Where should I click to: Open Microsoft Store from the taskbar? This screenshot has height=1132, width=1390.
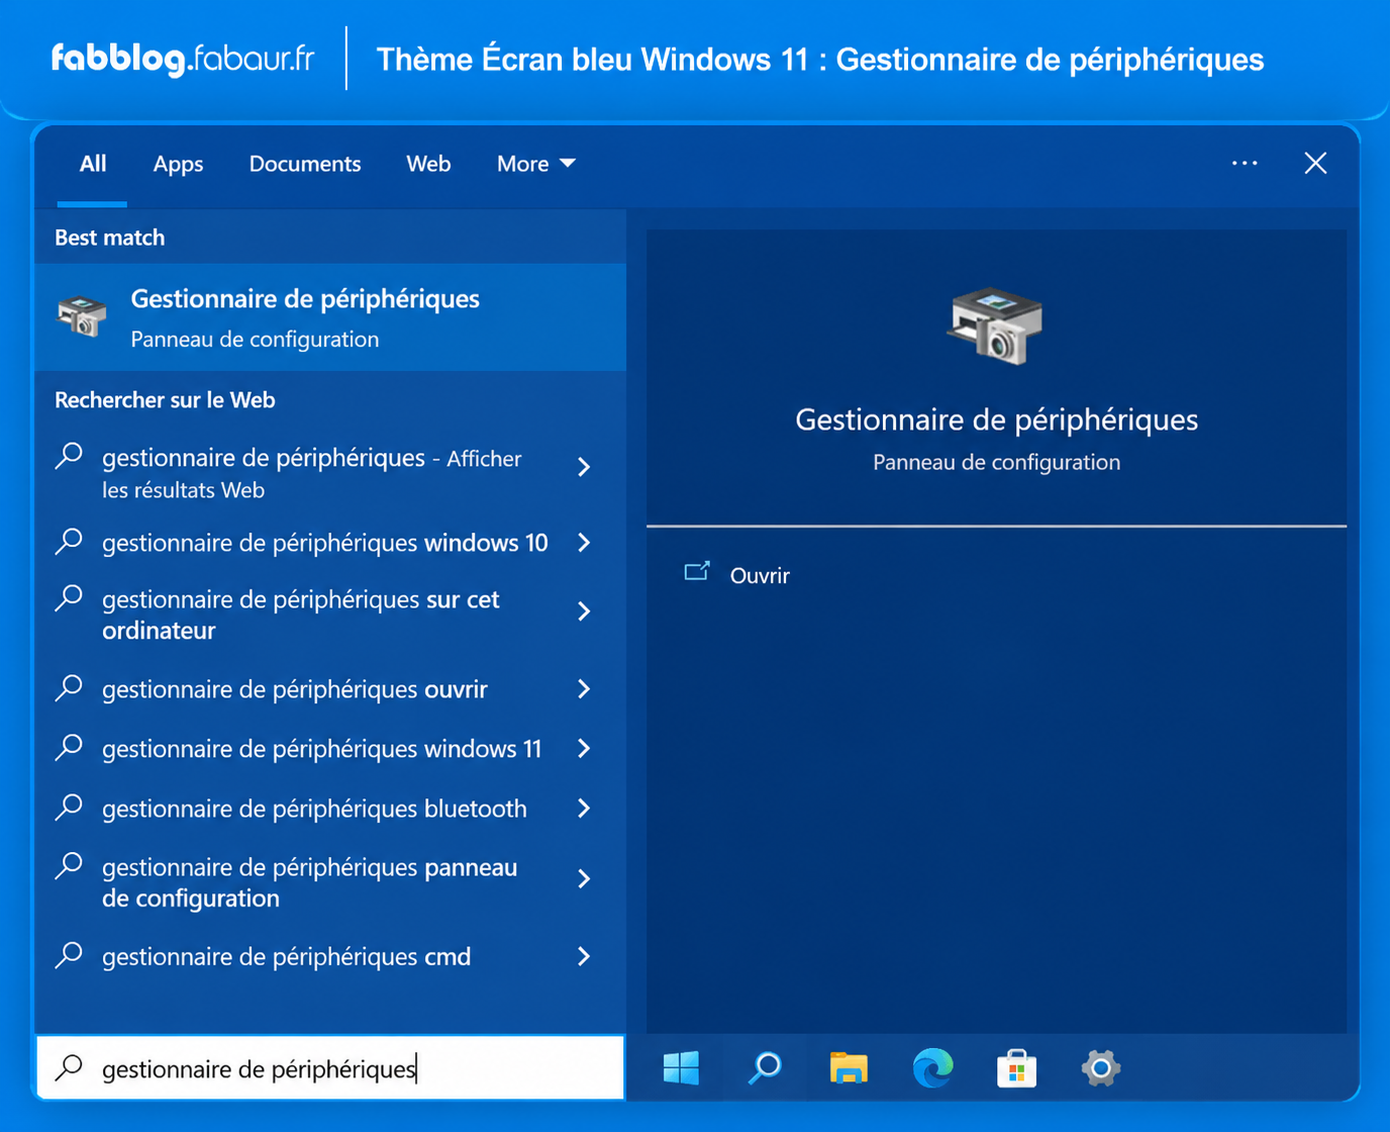pyautogui.click(x=1017, y=1068)
